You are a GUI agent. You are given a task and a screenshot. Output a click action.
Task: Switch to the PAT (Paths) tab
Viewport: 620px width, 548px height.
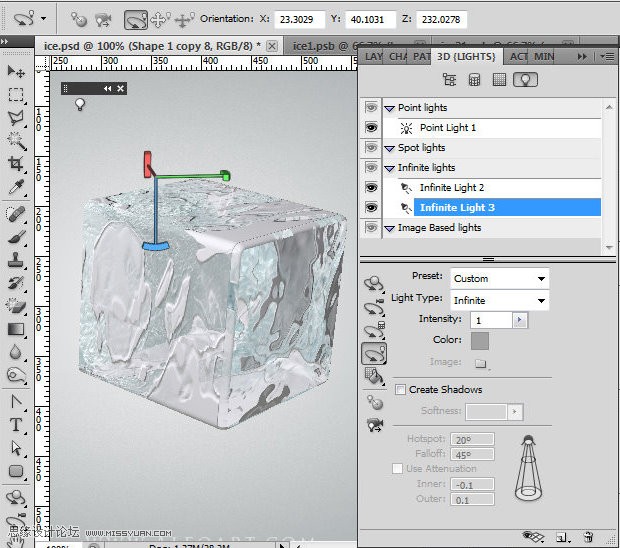tap(421, 57)
